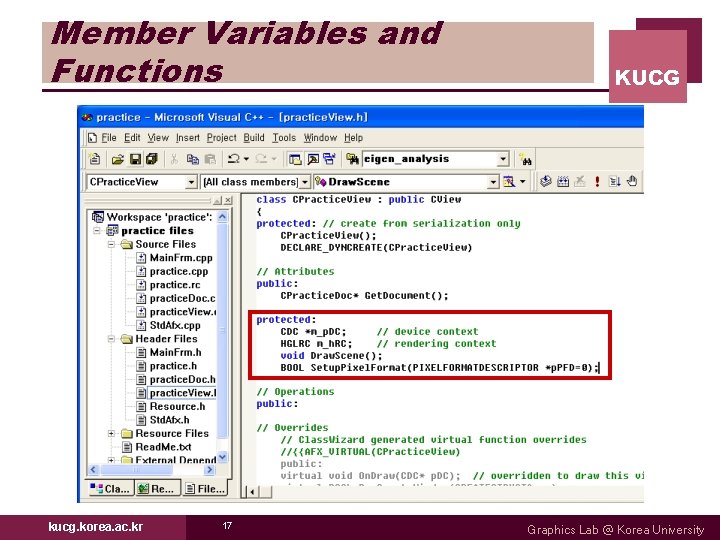
Task: Close the workspace panel with X
Action: [228, 200]
